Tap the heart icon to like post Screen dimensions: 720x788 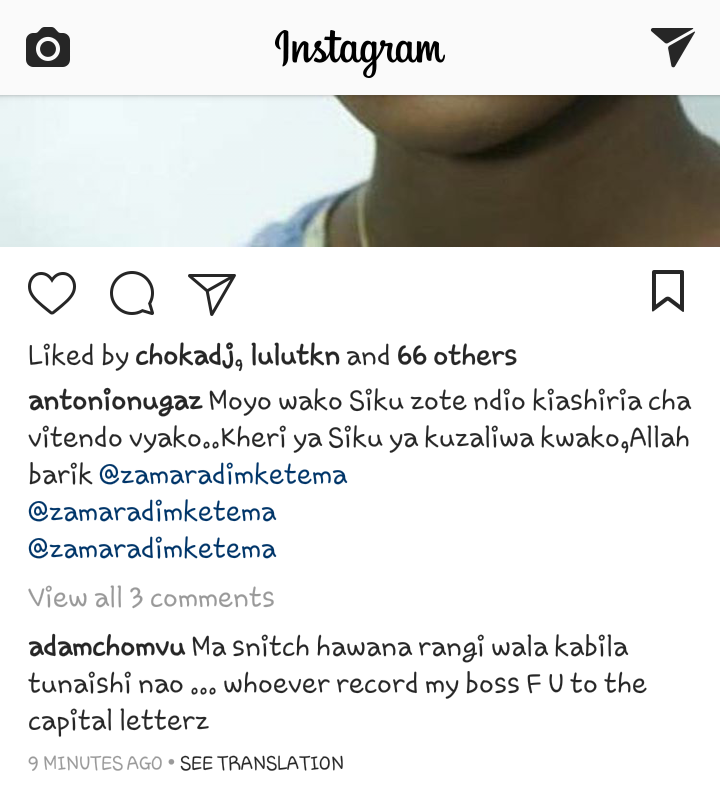(x=52, y=293)
